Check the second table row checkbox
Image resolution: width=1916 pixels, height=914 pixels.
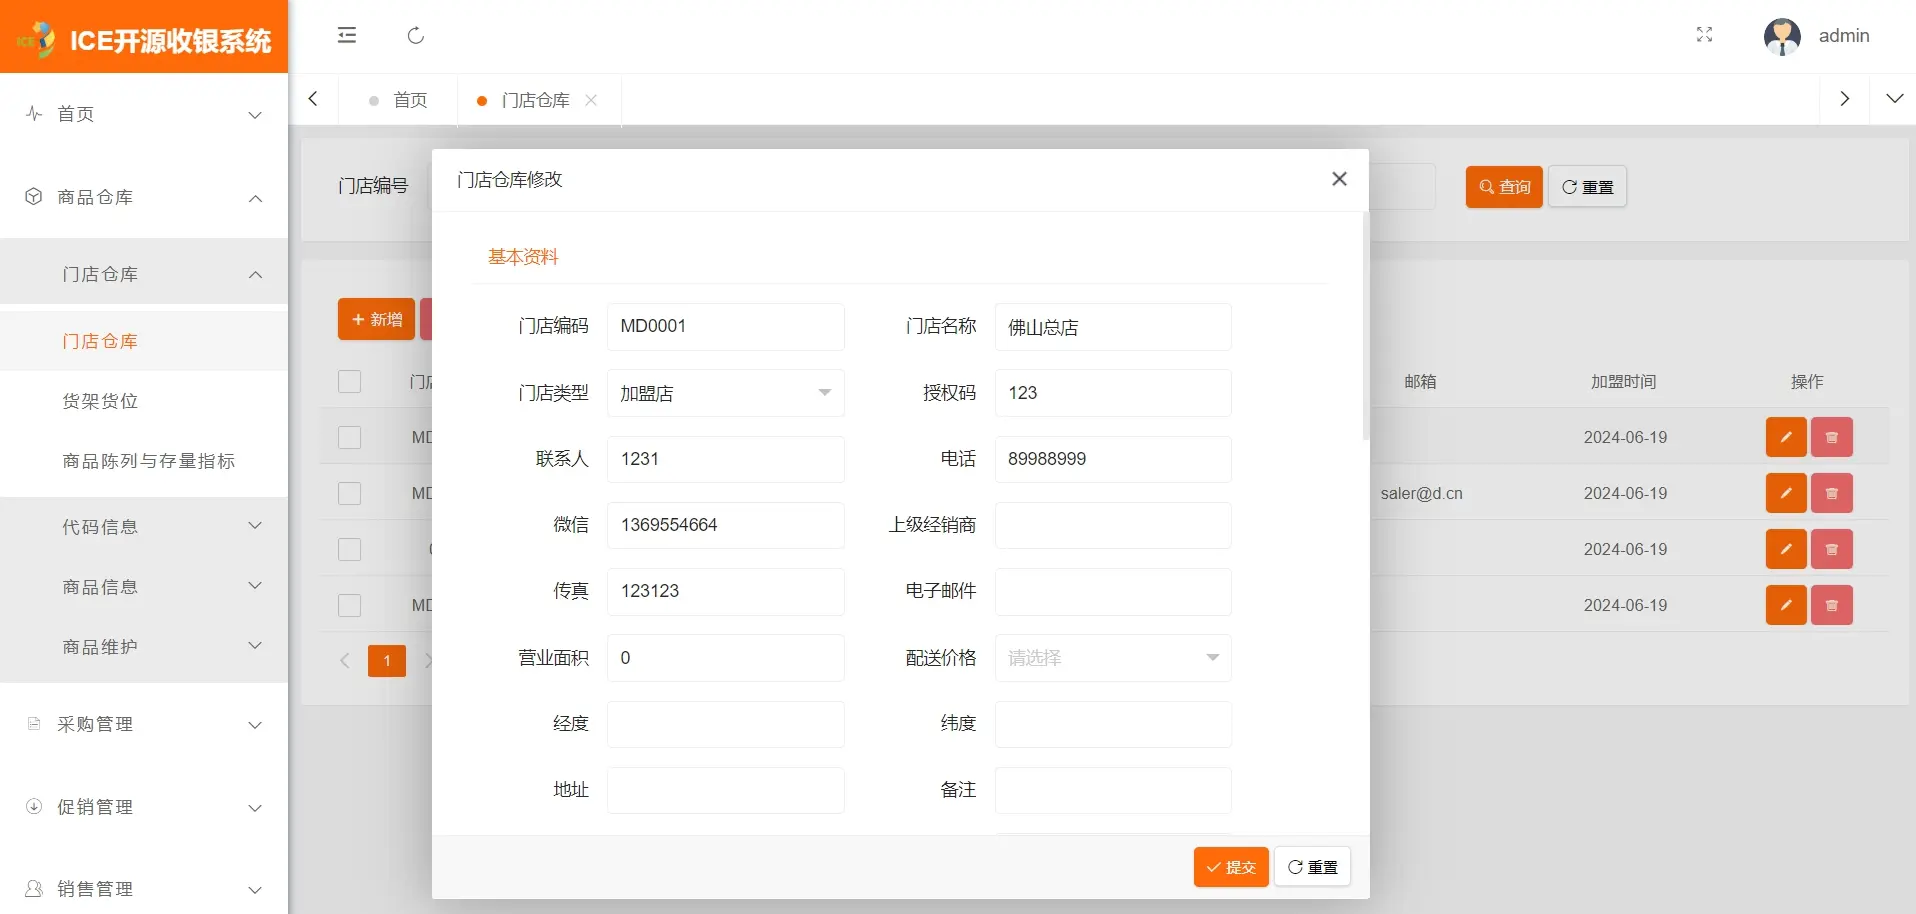click(349, 493)
